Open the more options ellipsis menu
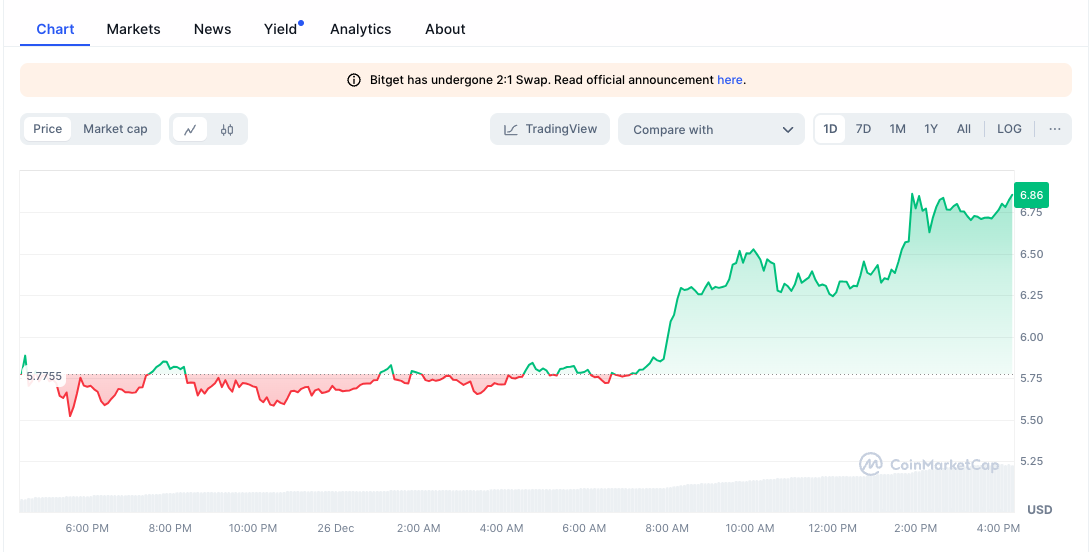Viewport: 1089px width, 552px height. click(1054, 129)
